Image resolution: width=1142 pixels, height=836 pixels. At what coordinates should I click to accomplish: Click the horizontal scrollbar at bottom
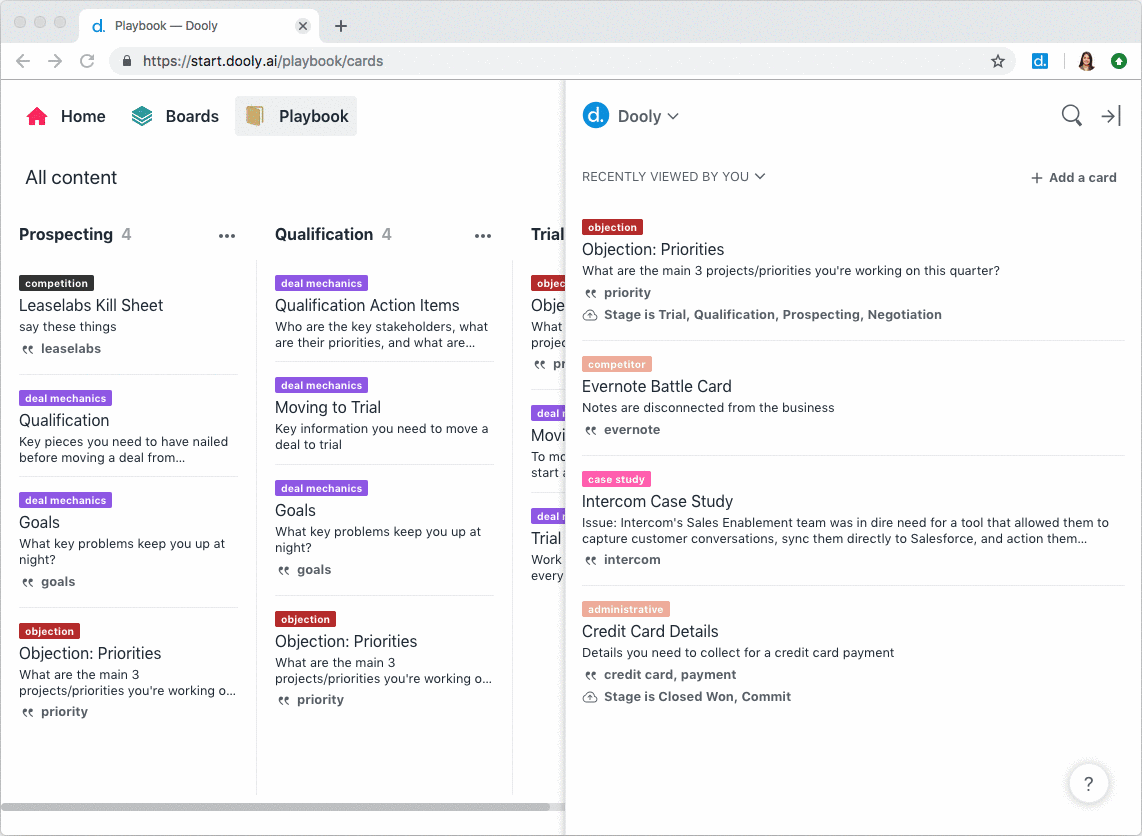275,806
